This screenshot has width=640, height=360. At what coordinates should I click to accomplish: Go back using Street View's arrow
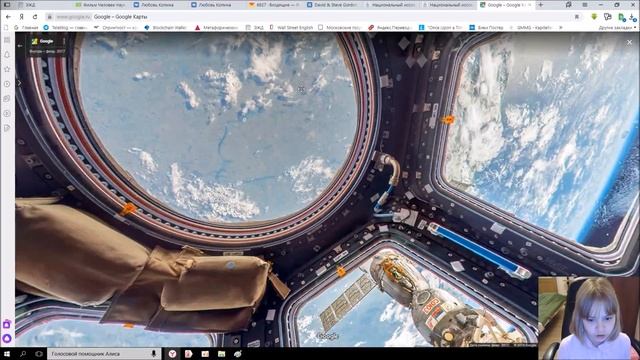pos(20,46)
